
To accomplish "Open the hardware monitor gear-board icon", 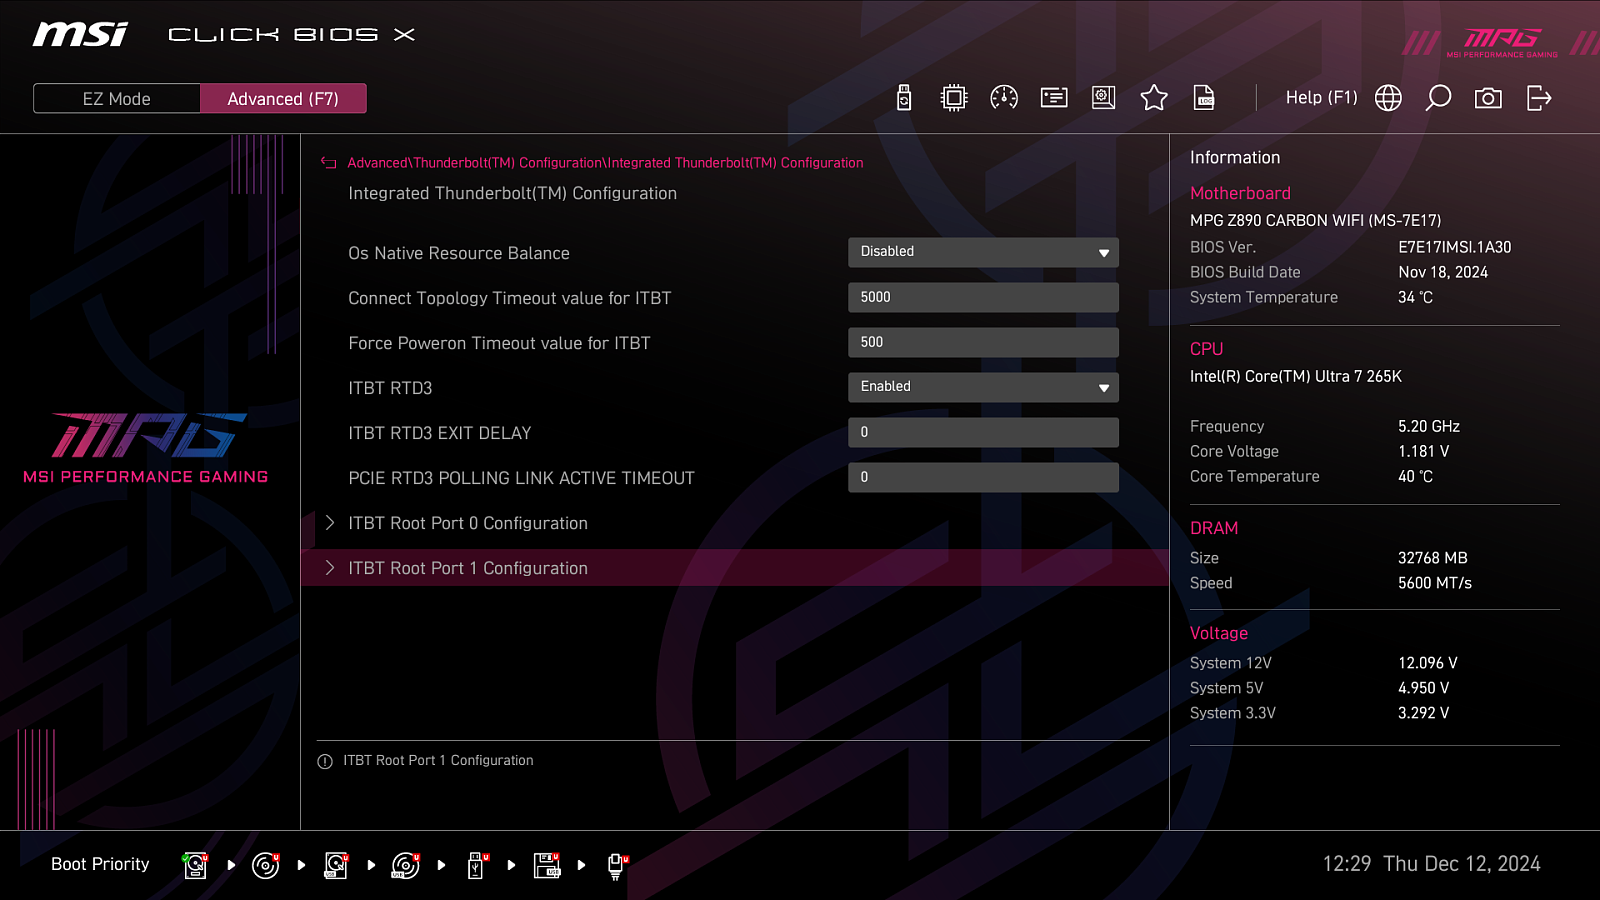I will [1104, 98].
